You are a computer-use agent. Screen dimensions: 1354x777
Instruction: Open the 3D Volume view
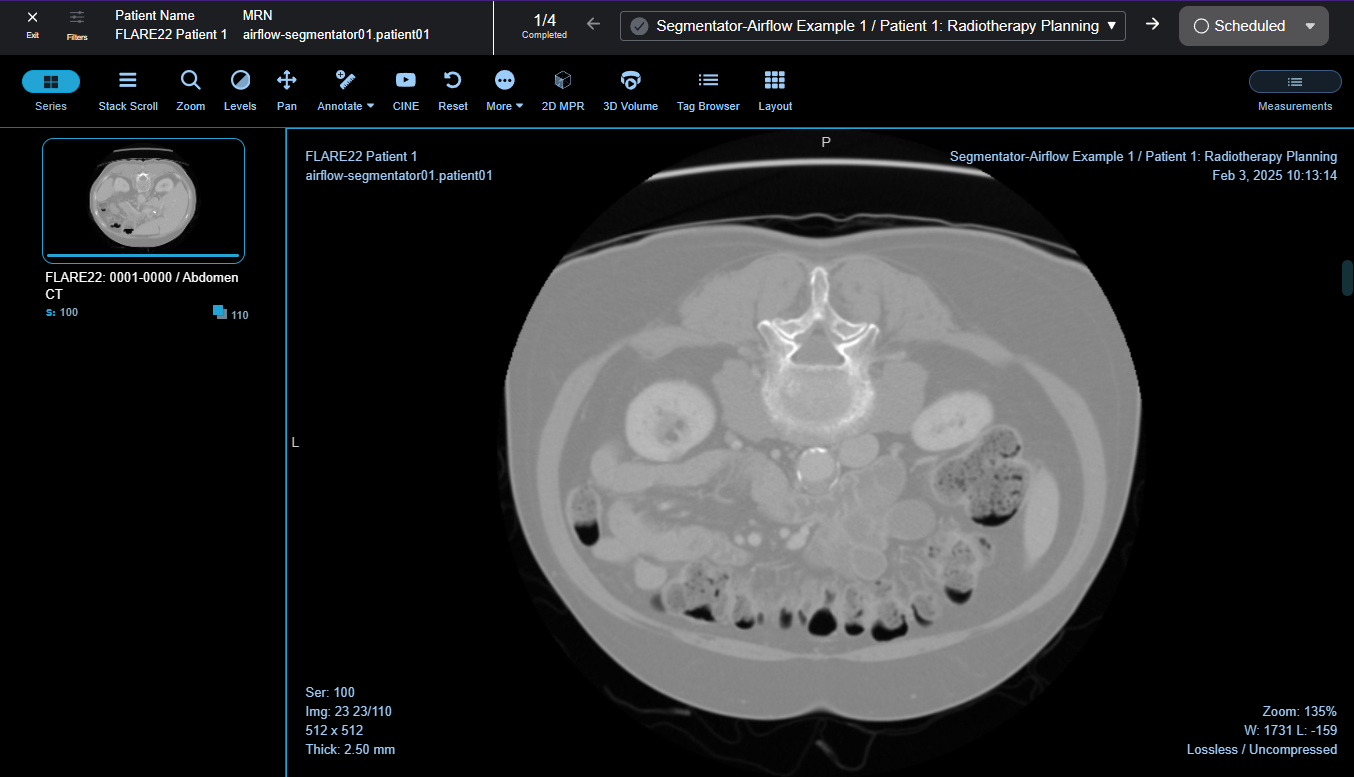pyautogui.click(x=630, y=90)
